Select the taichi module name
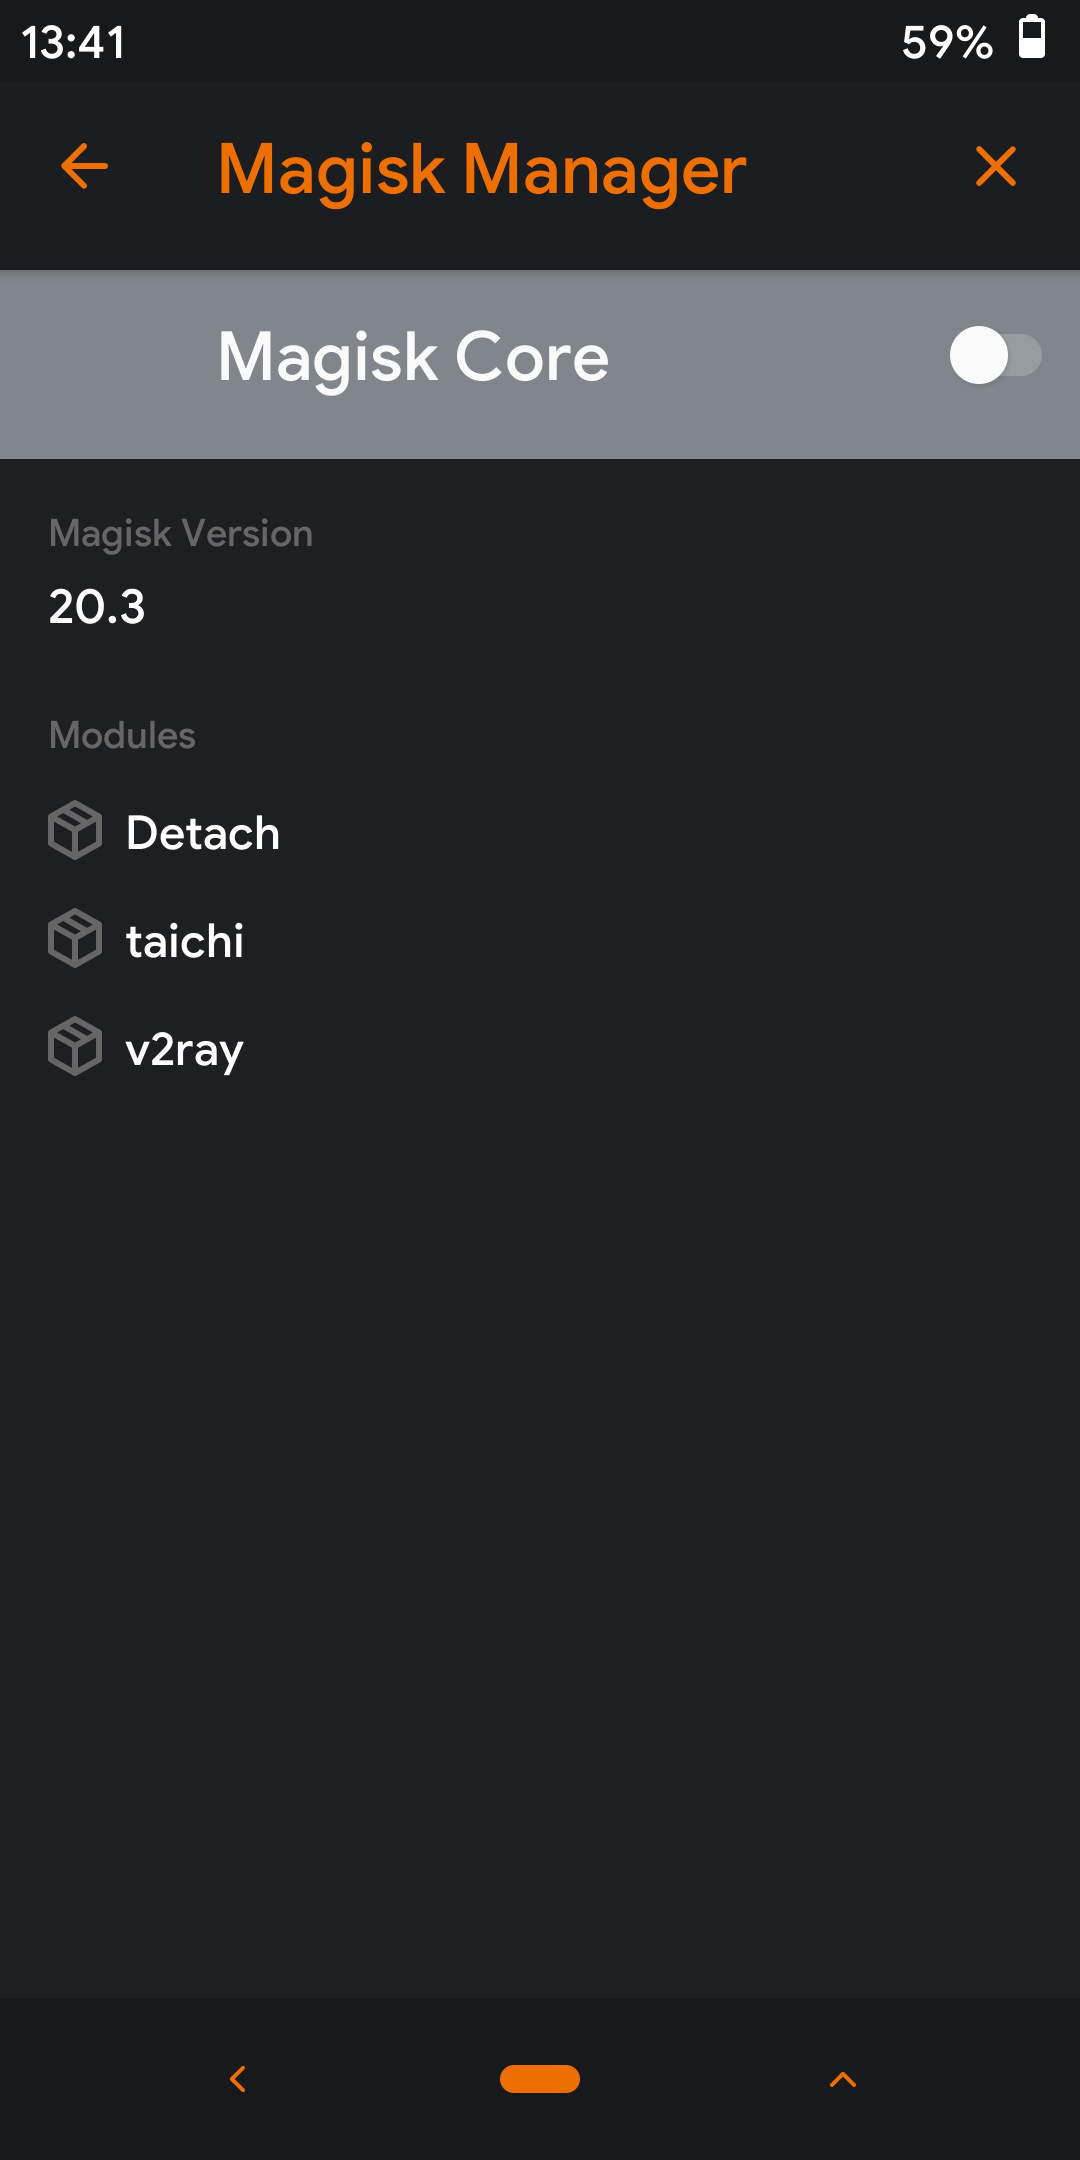Viewport: 1080px width, 2160px height. 185,941
